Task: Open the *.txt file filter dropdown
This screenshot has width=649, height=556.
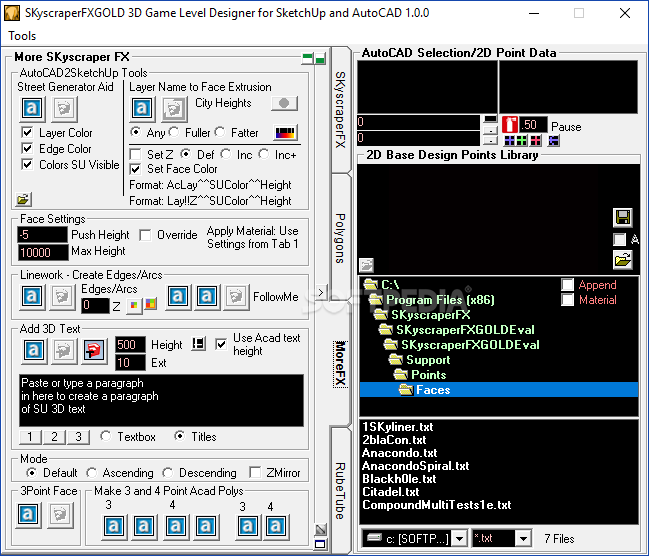Action: point(523,539)
